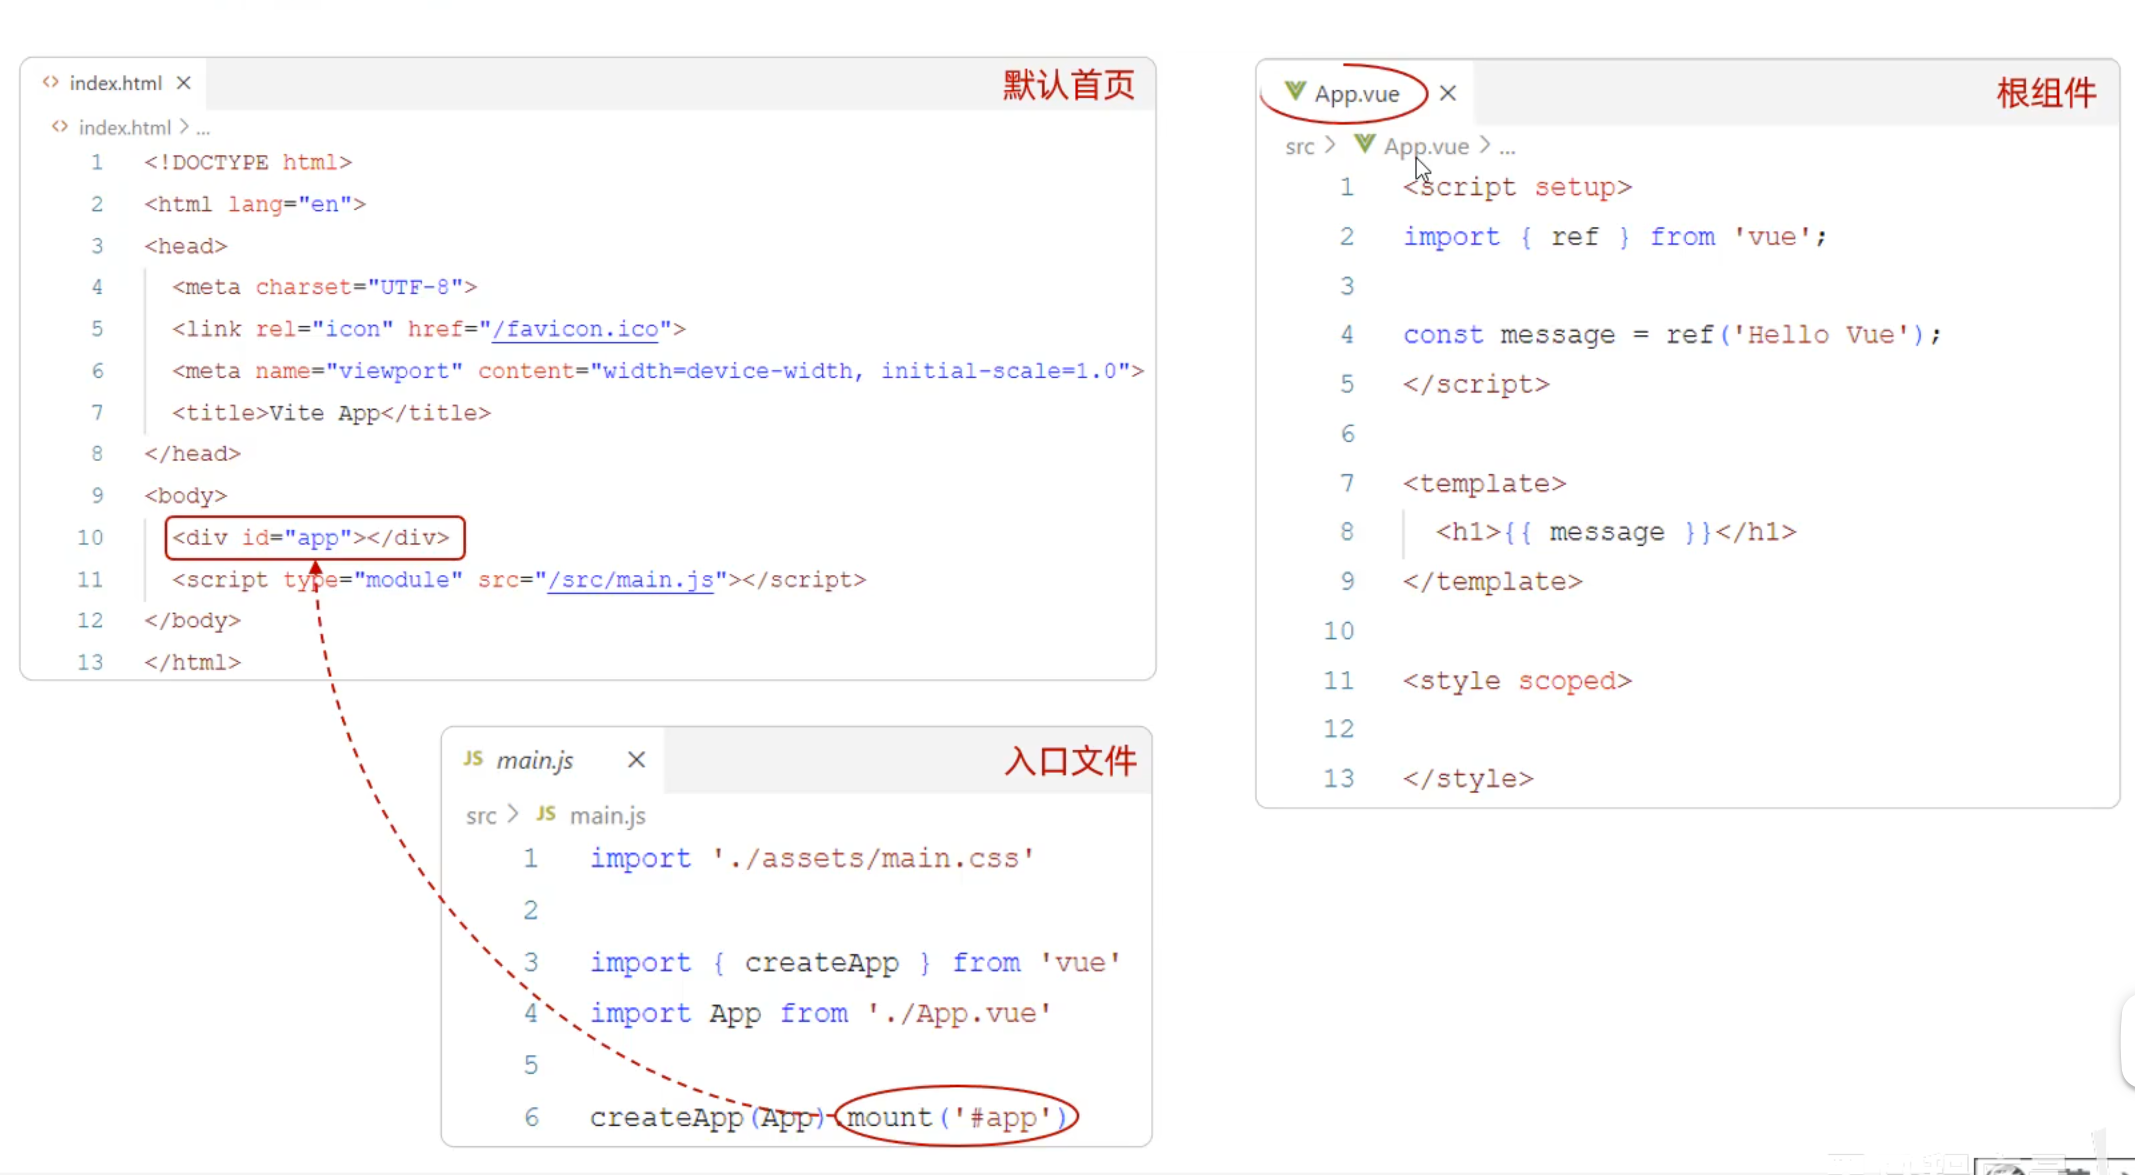Click mount('#app') in main.js
Screen dimensions: 2135x1175
point(957,1117)
